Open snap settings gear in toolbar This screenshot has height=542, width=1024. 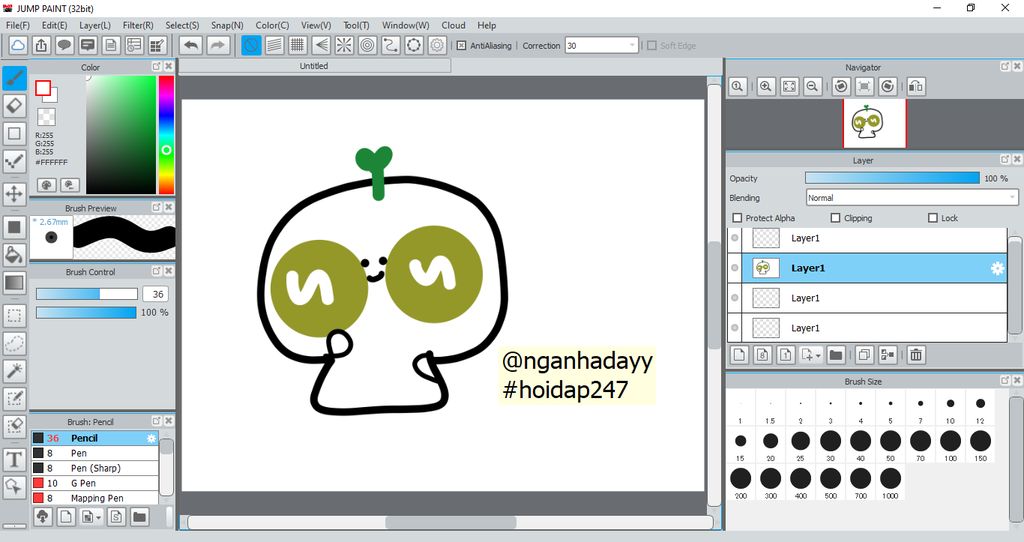click(437, 46)
